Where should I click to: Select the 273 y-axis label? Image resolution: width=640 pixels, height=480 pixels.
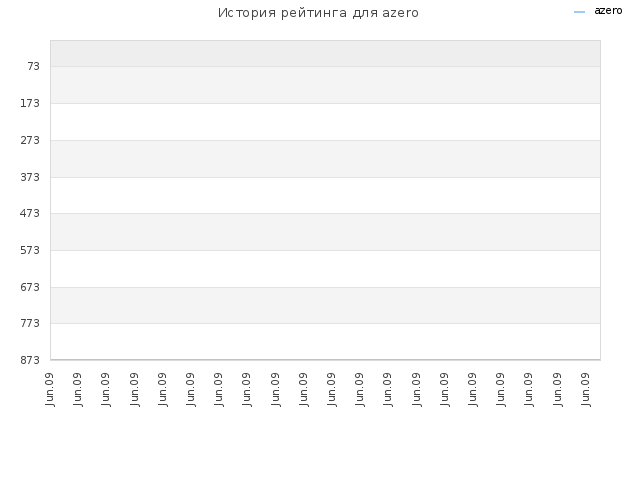click(30, 140)
